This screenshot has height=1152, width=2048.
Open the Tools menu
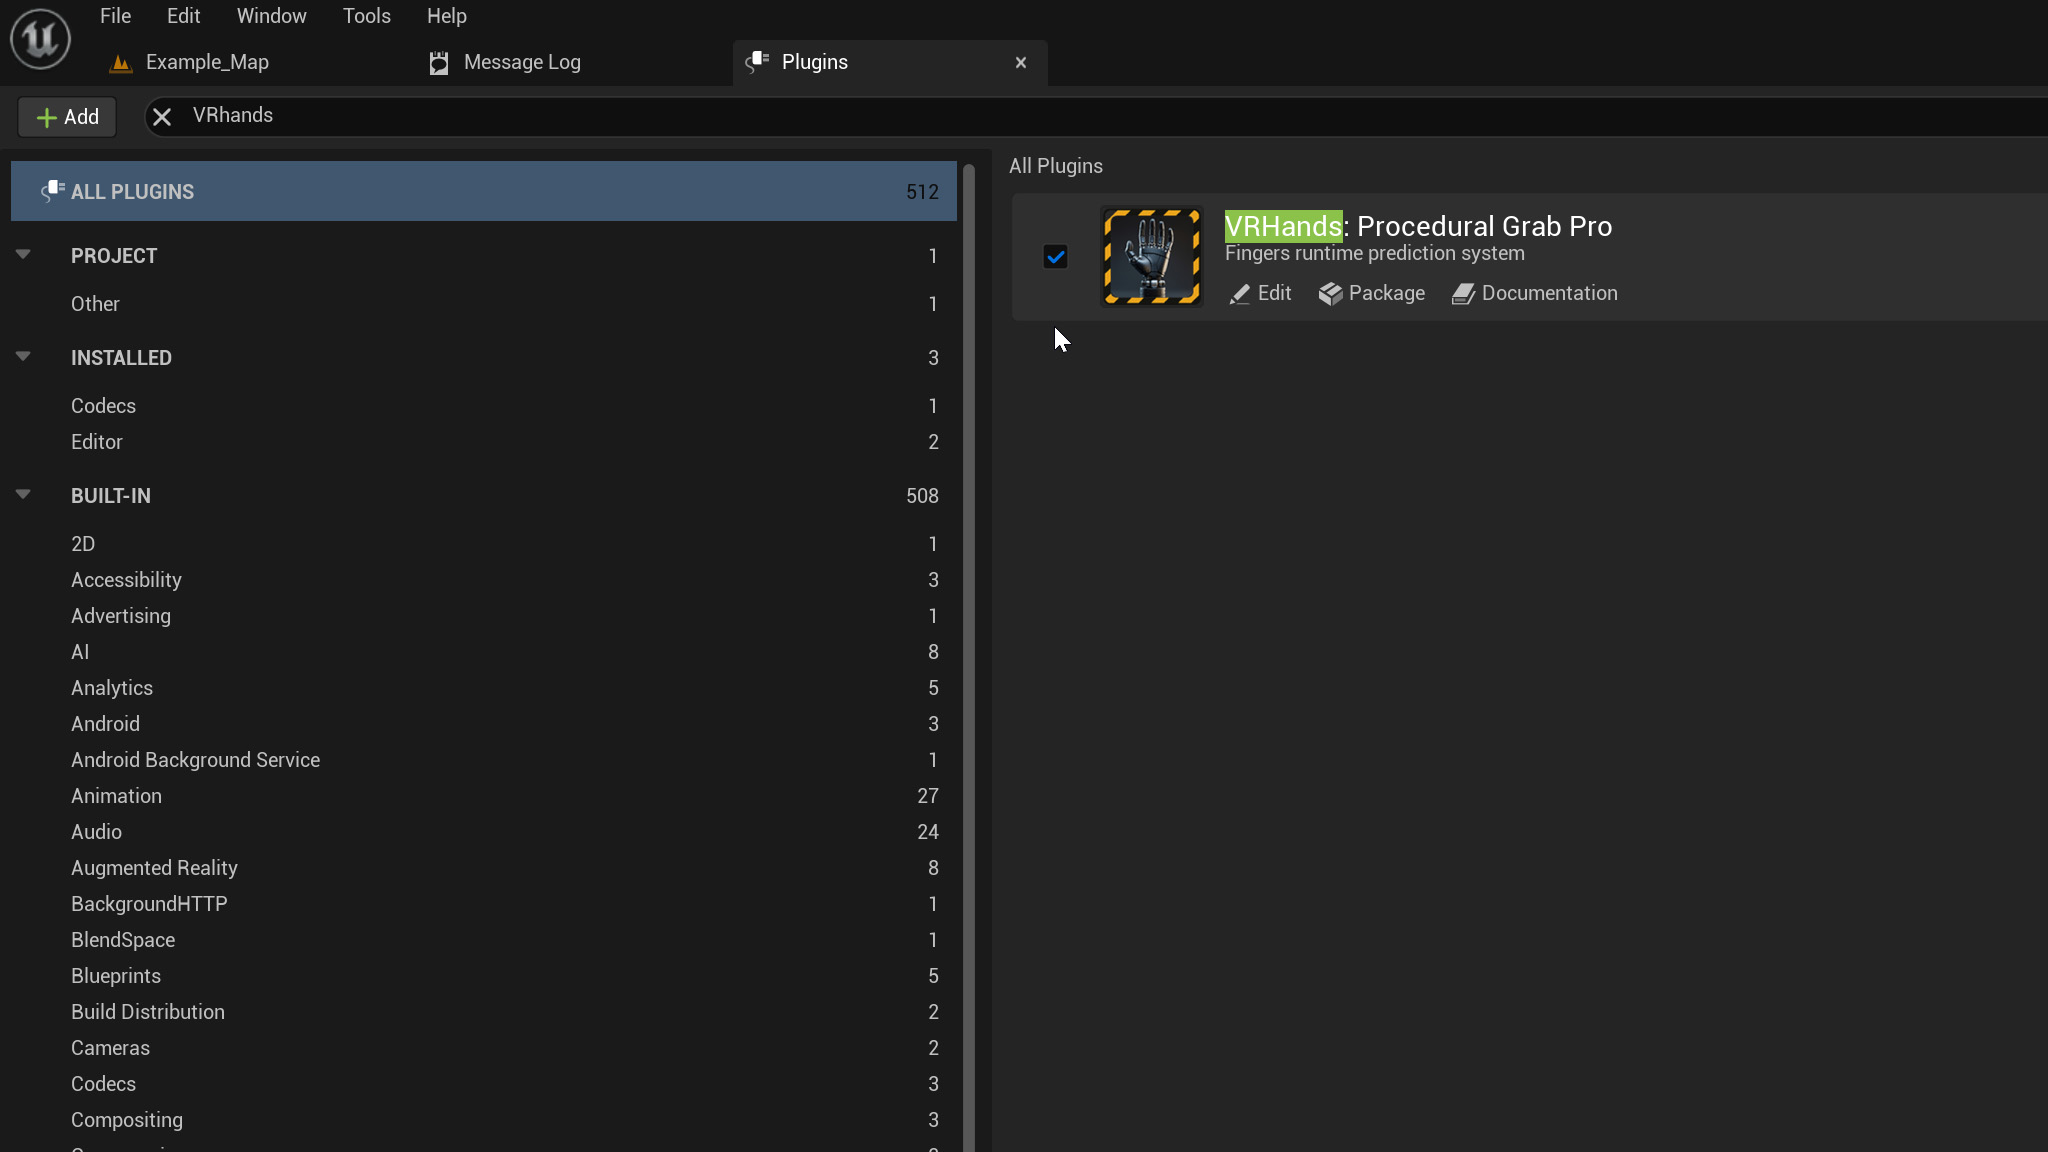(366, 16)
